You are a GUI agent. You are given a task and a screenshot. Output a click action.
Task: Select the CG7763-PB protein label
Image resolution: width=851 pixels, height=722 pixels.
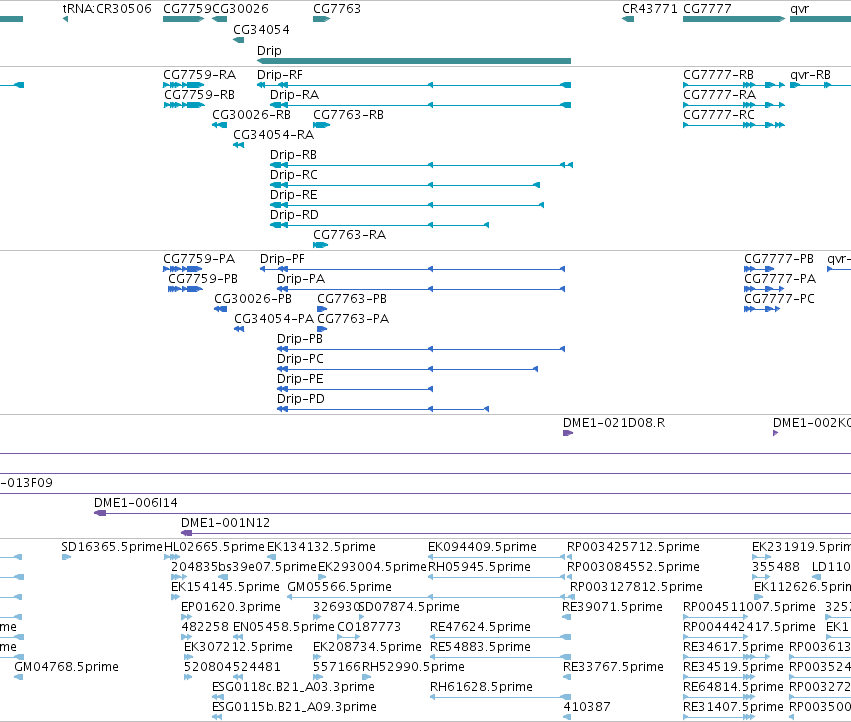[352, 299]
